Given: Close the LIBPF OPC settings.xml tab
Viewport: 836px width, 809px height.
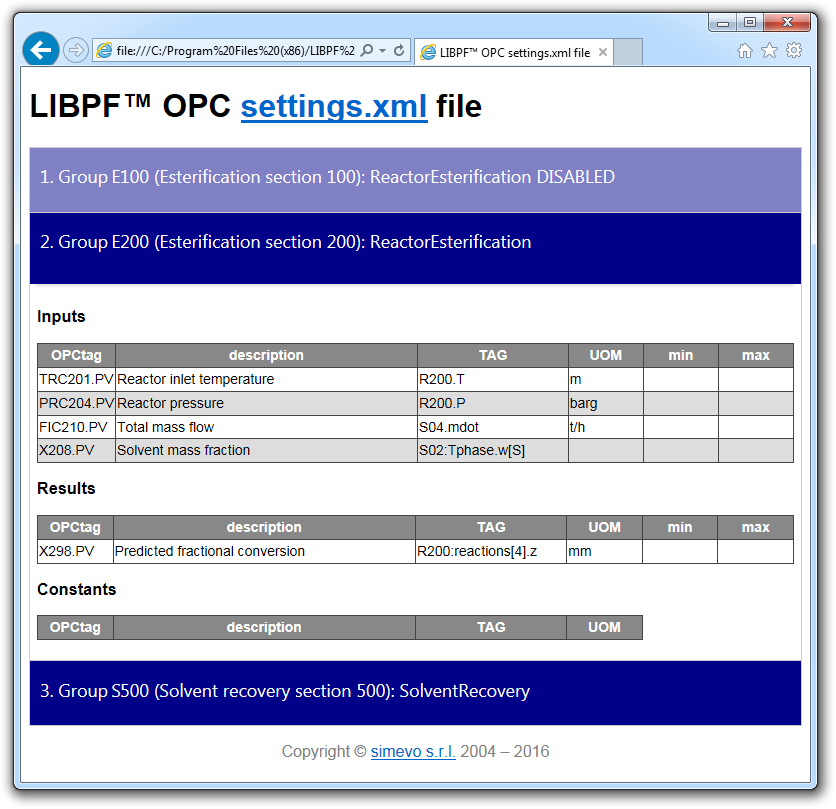Looking at the screenshot, I should [x=603, y=53].
